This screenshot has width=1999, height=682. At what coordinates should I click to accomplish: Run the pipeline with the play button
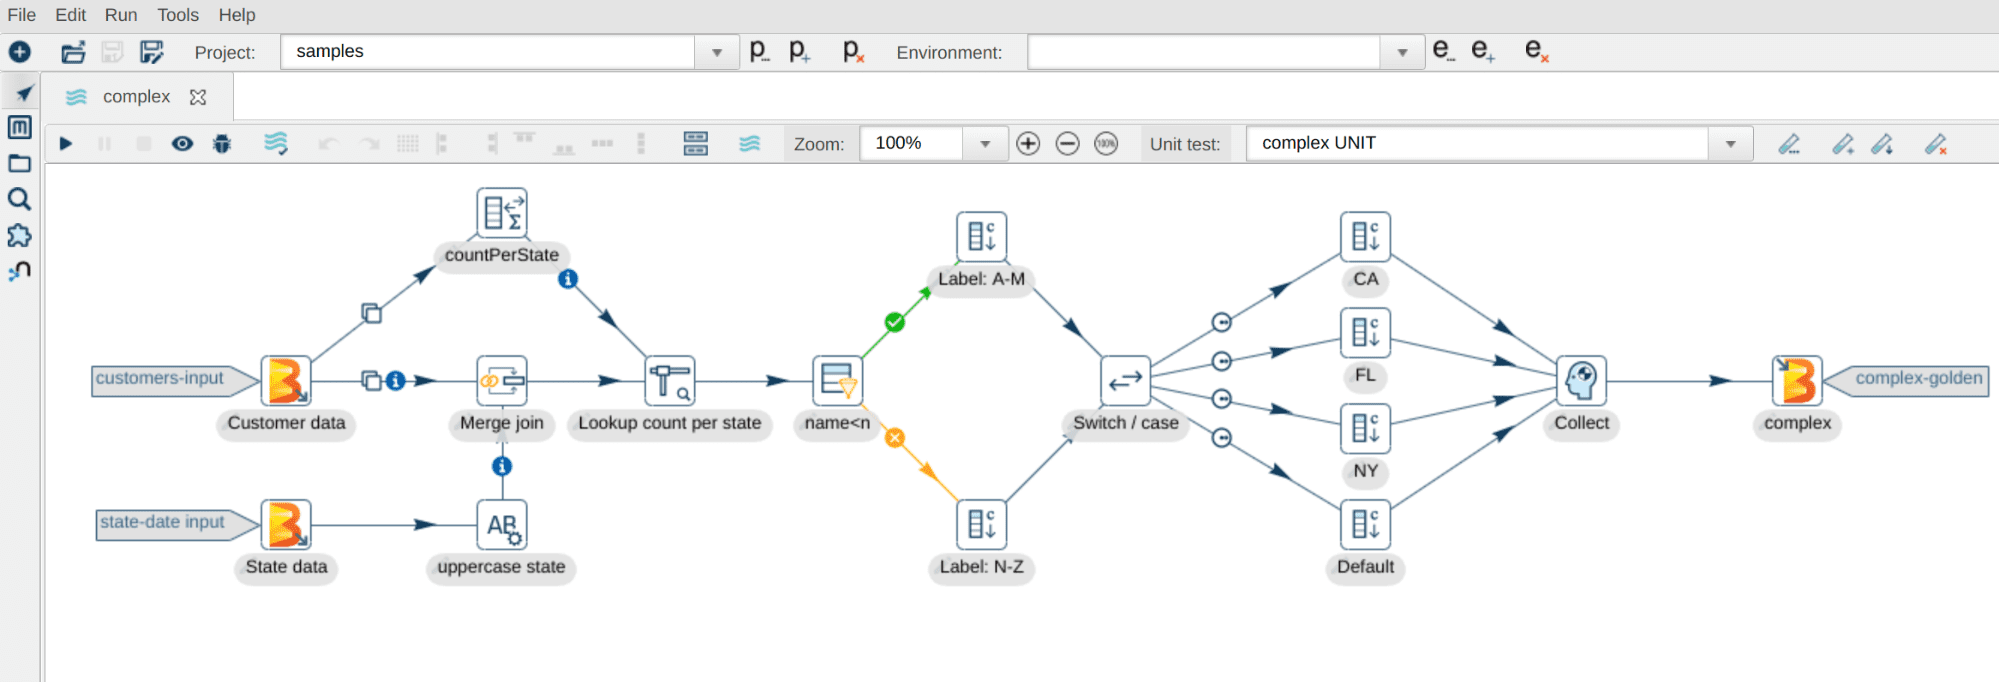[x=66, y=144]
